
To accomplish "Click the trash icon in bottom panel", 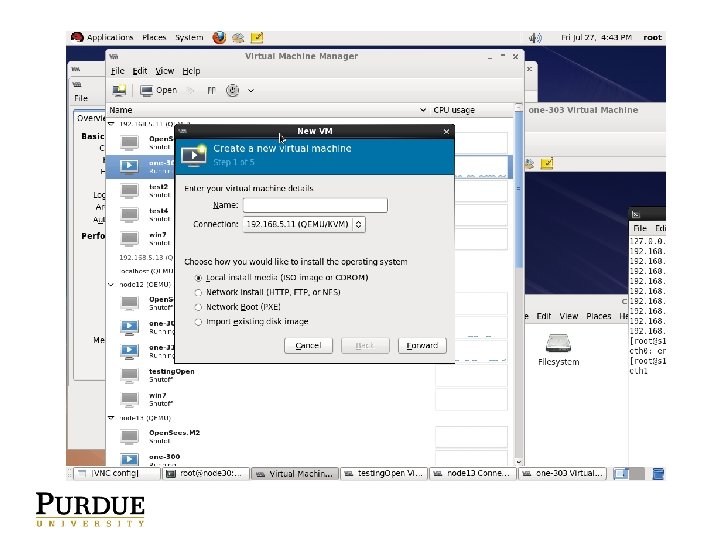I will (658, 473).
